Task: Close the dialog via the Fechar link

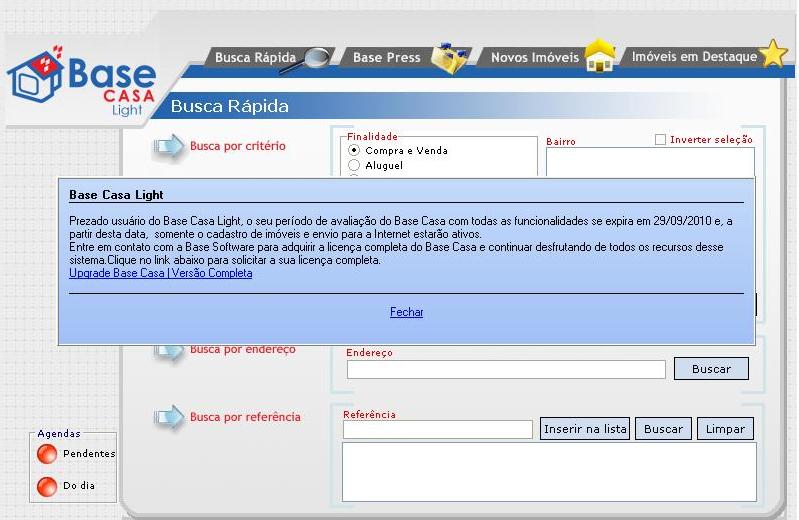Action: (406, 312)
